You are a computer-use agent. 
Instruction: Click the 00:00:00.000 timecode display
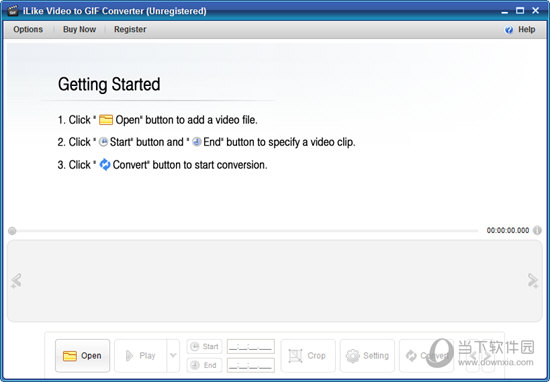(x=508, y=230)
